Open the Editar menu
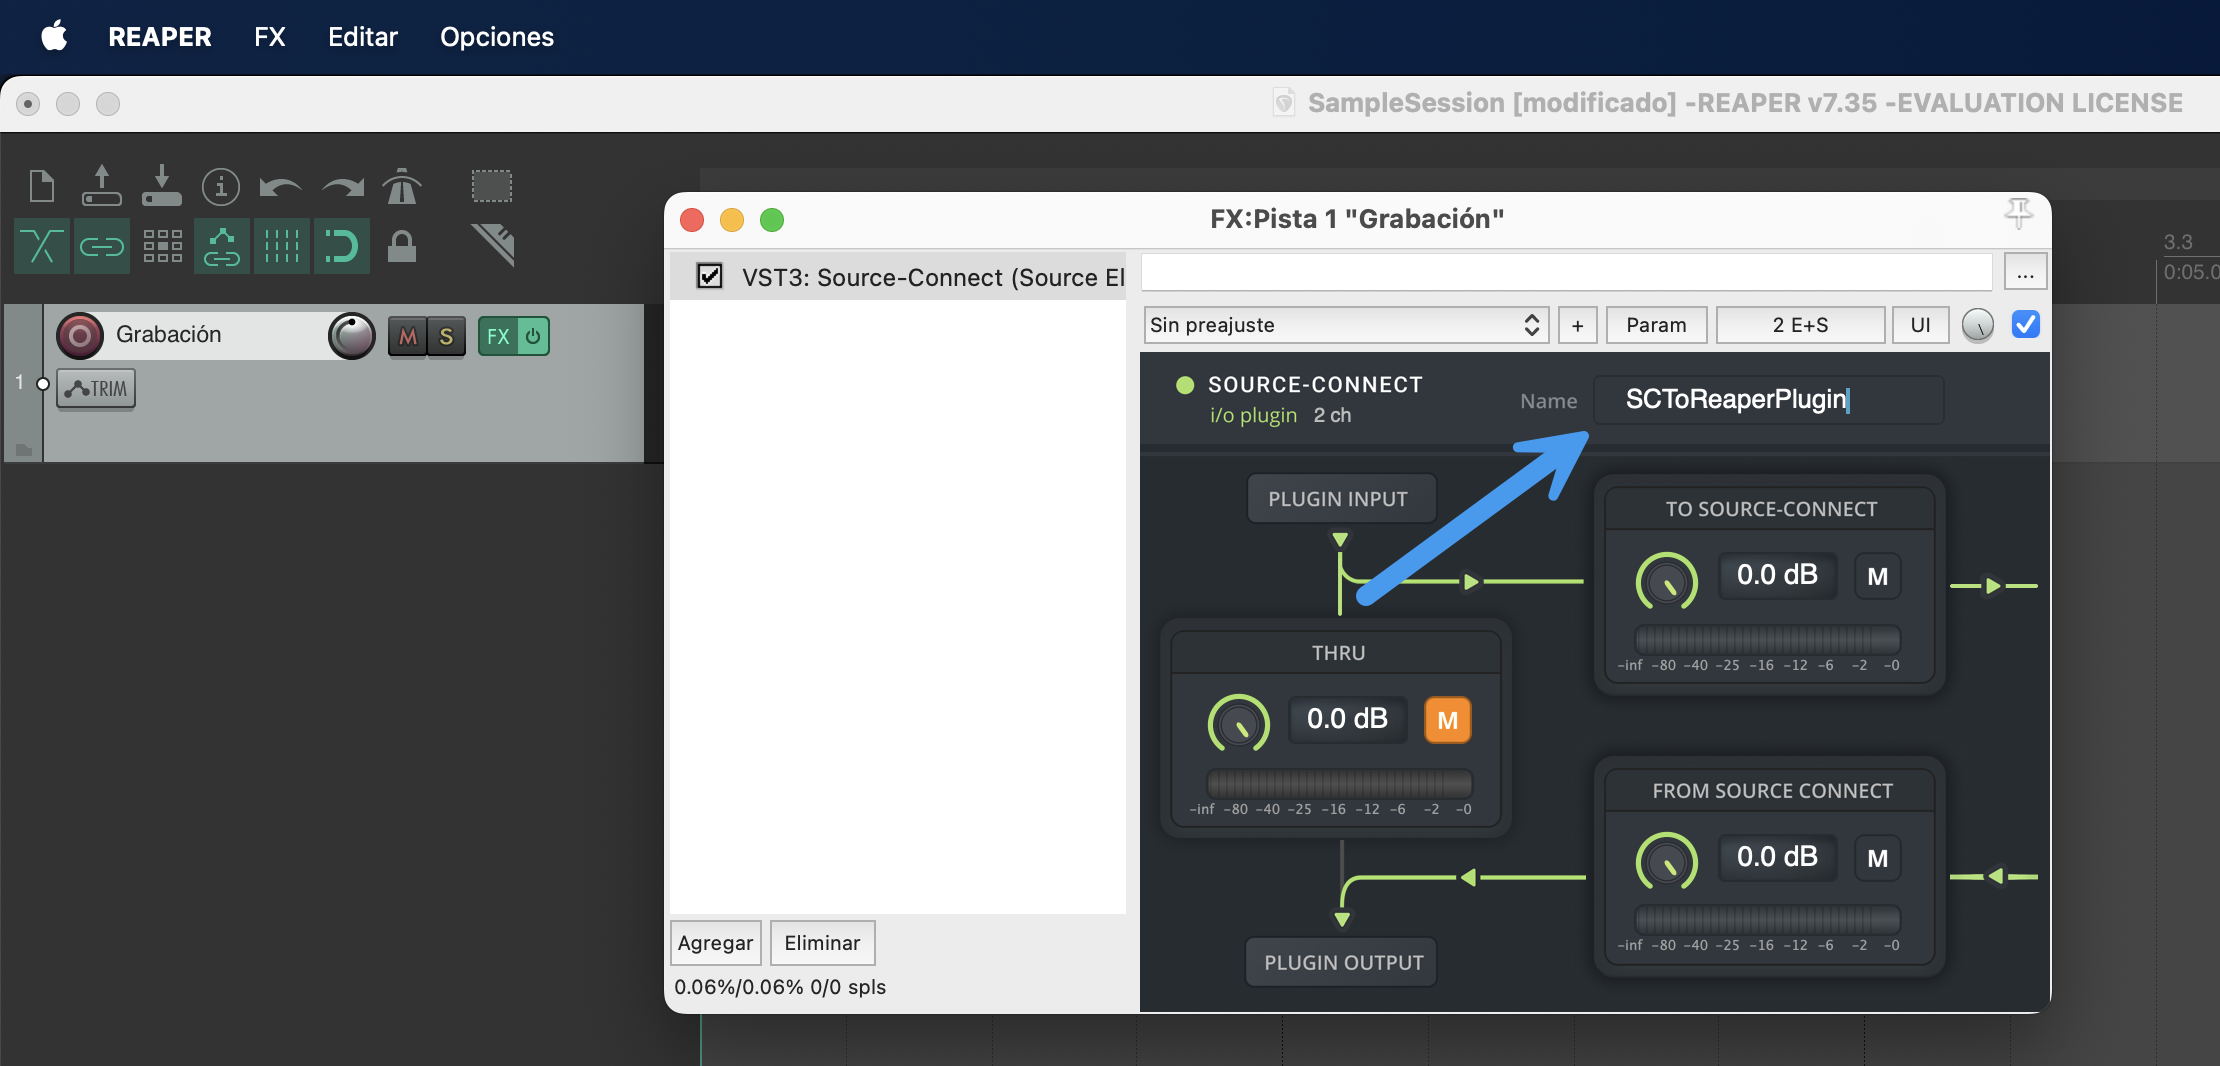This screenshot has height=1066, width=2220. [x=362, y=37]
